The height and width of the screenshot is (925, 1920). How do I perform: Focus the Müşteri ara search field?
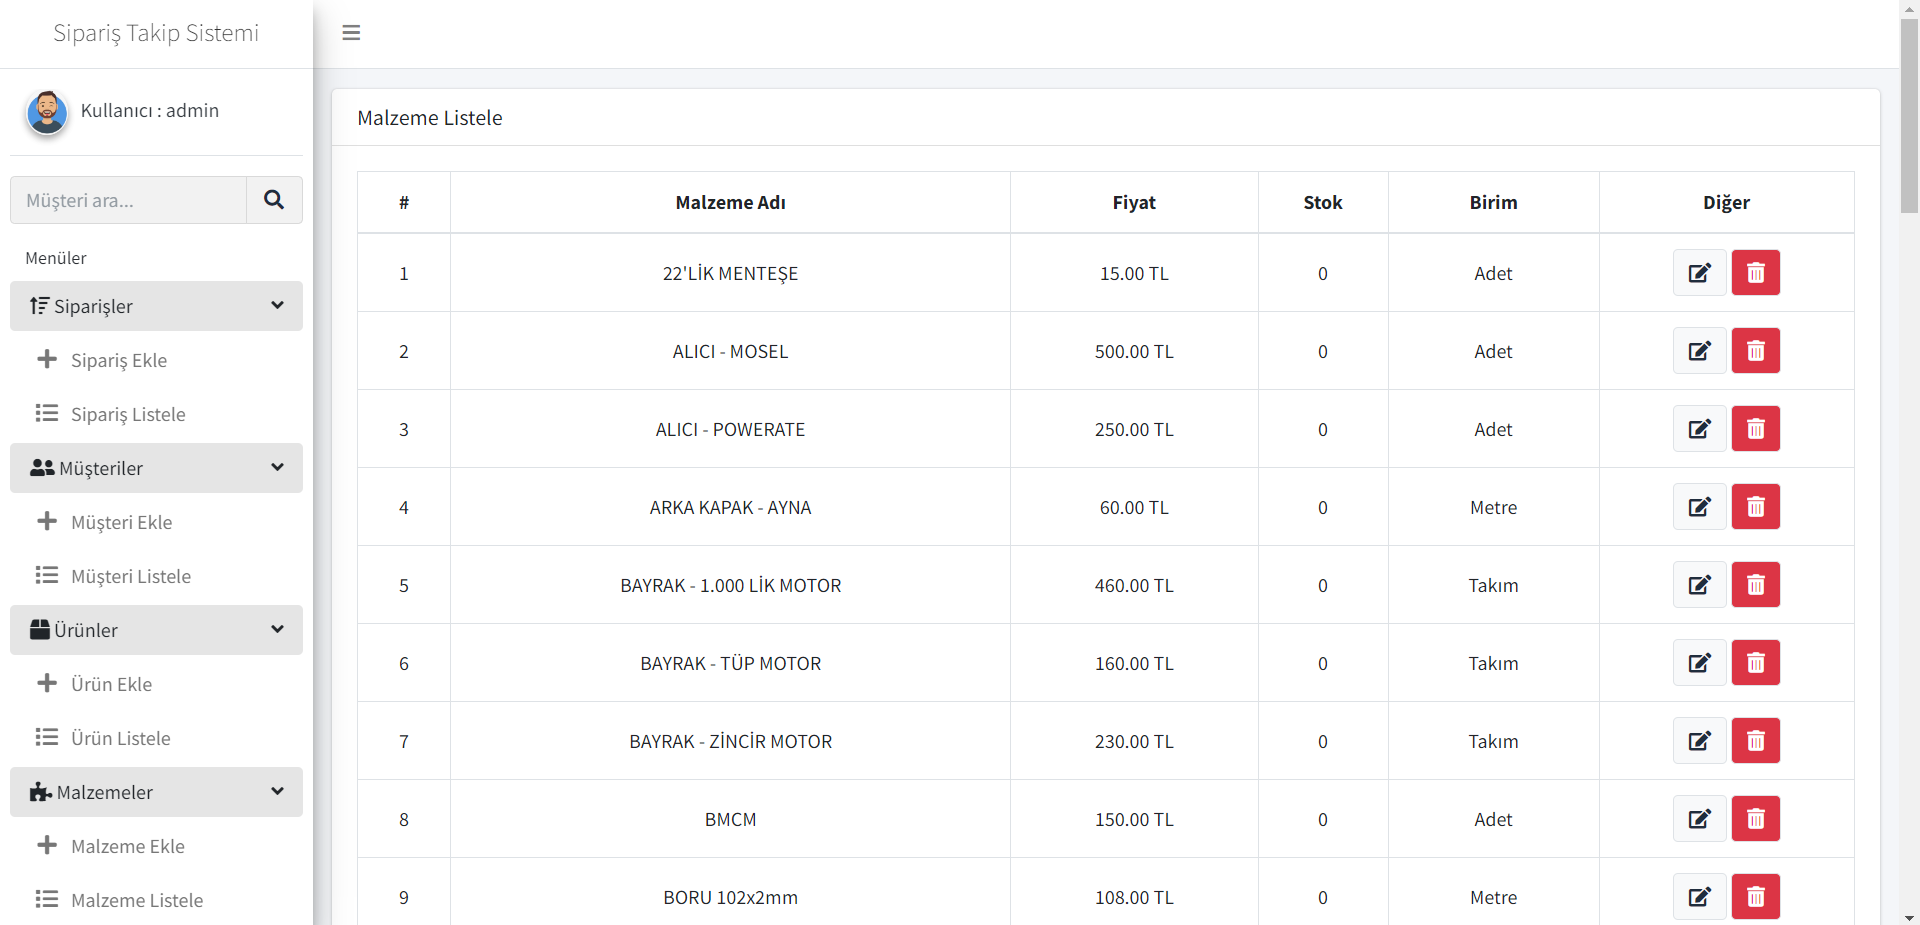click(128, 200)
